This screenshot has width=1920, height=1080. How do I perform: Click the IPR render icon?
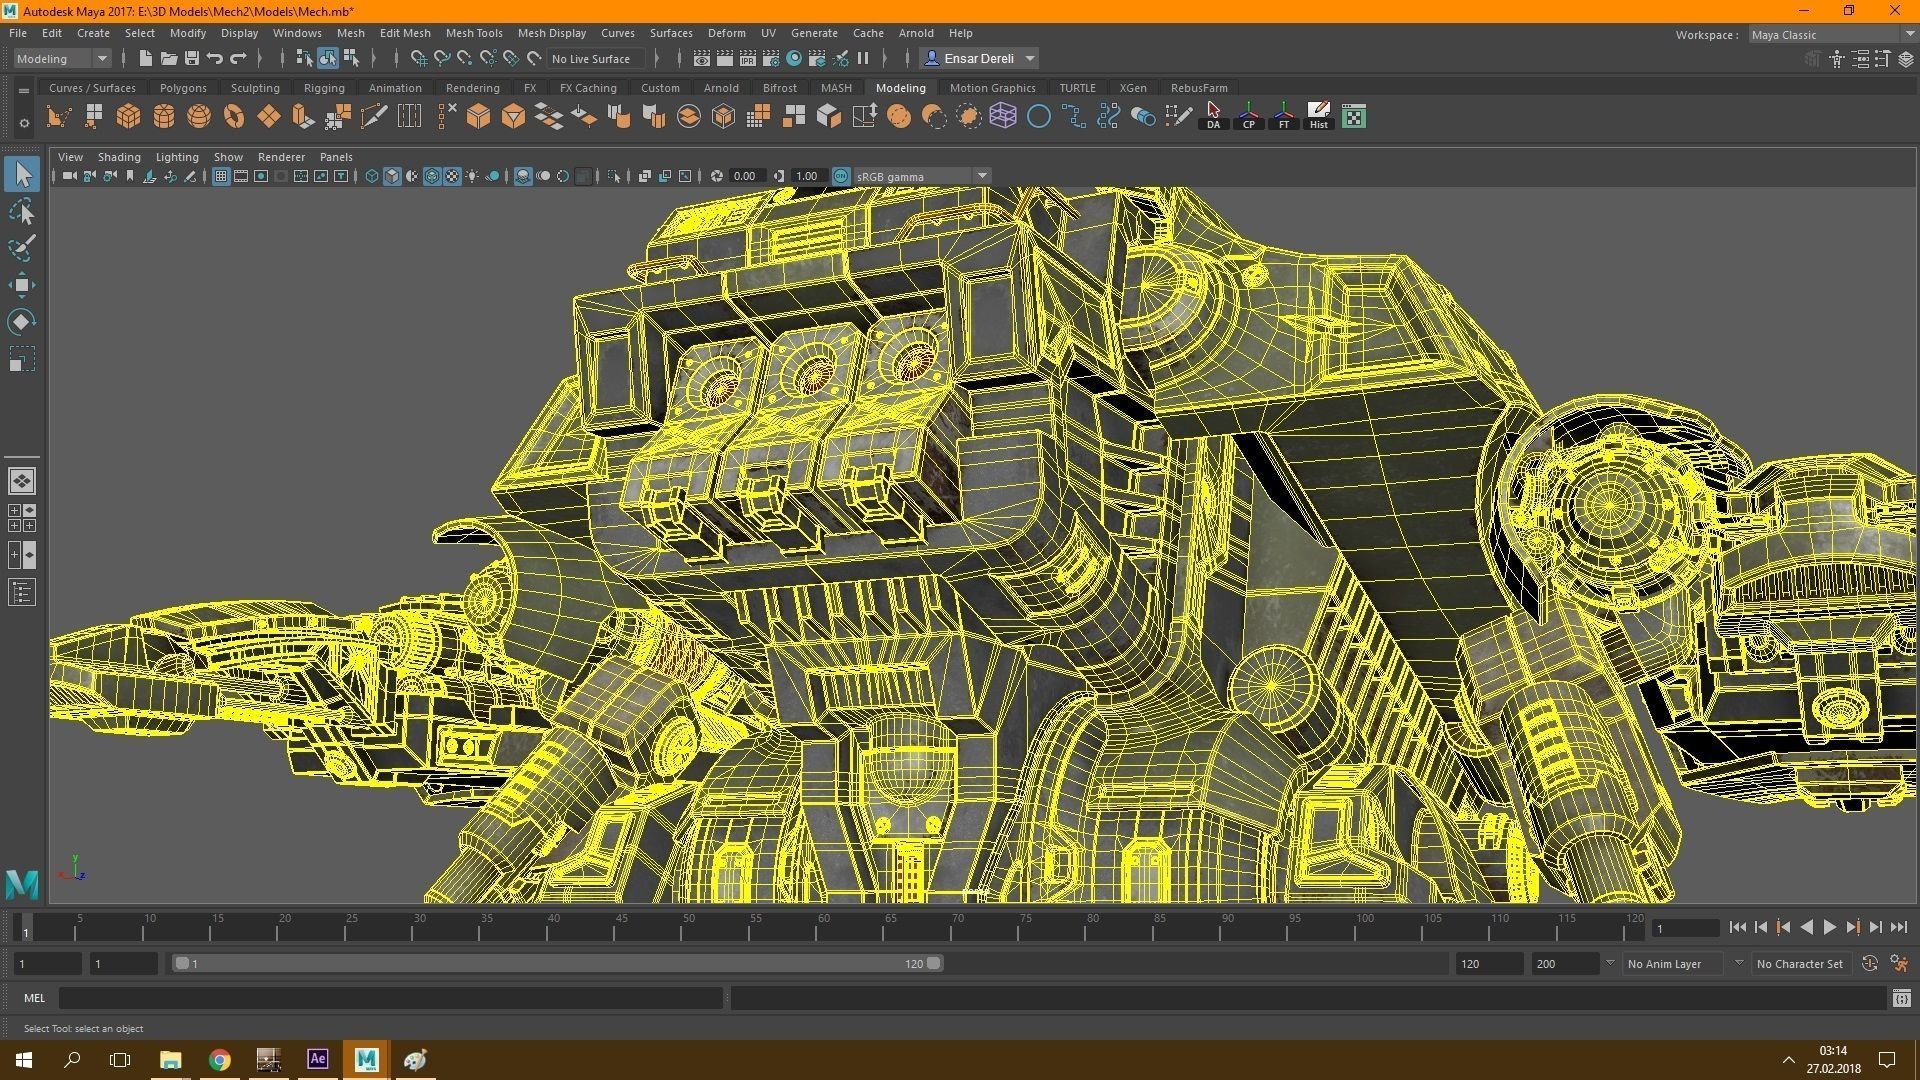747,58
